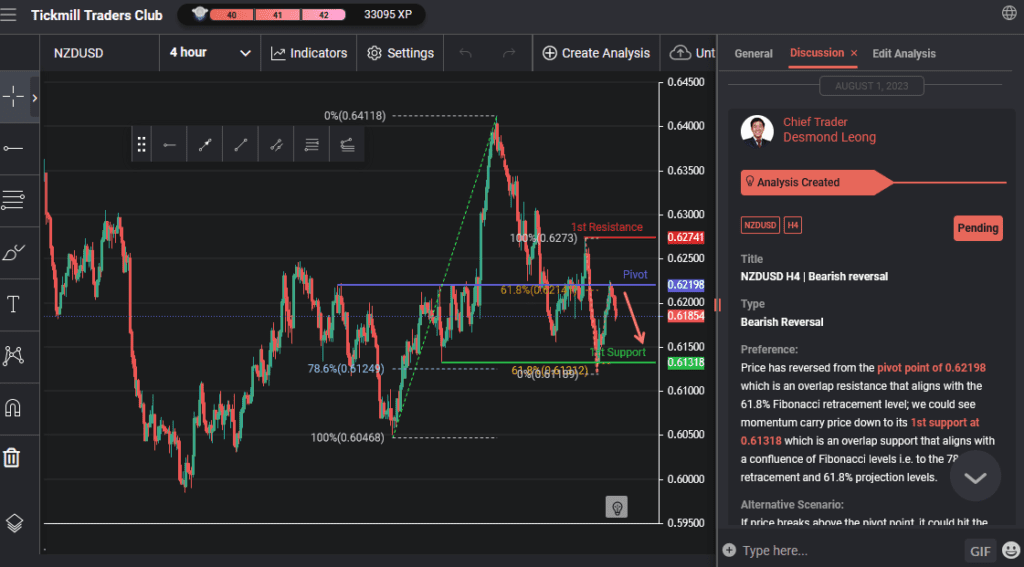This screenshot has width=1024, height=567.
Task: Choose trend line tool in floating toolbar
Action: (x=241, y=145)
